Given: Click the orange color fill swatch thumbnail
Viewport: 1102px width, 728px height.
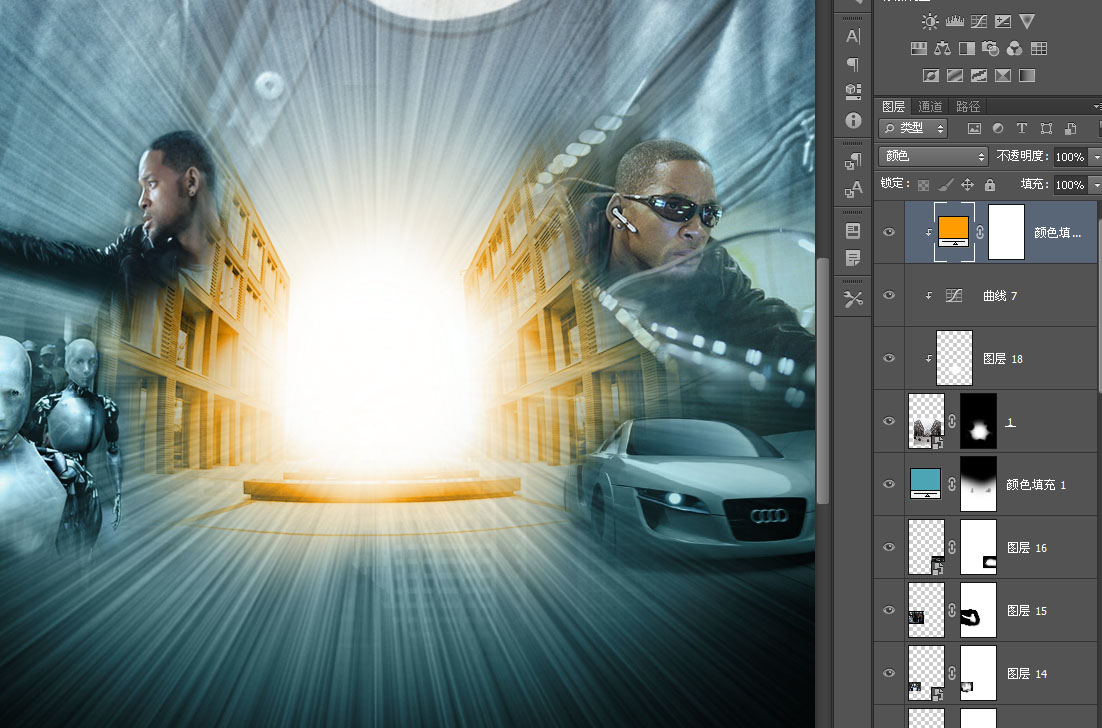Looking at the screenshot, I should coord(954,232).
